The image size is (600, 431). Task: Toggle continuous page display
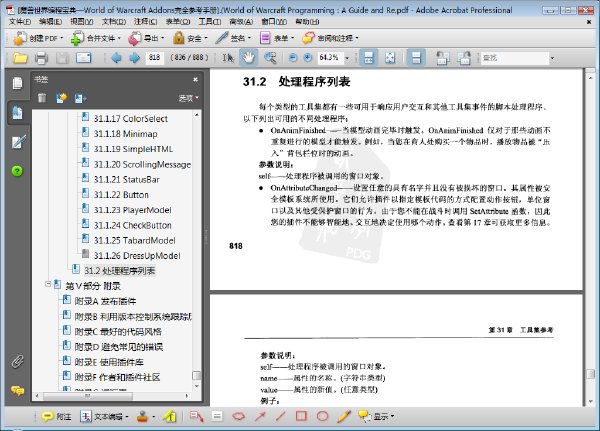(416, 58)
